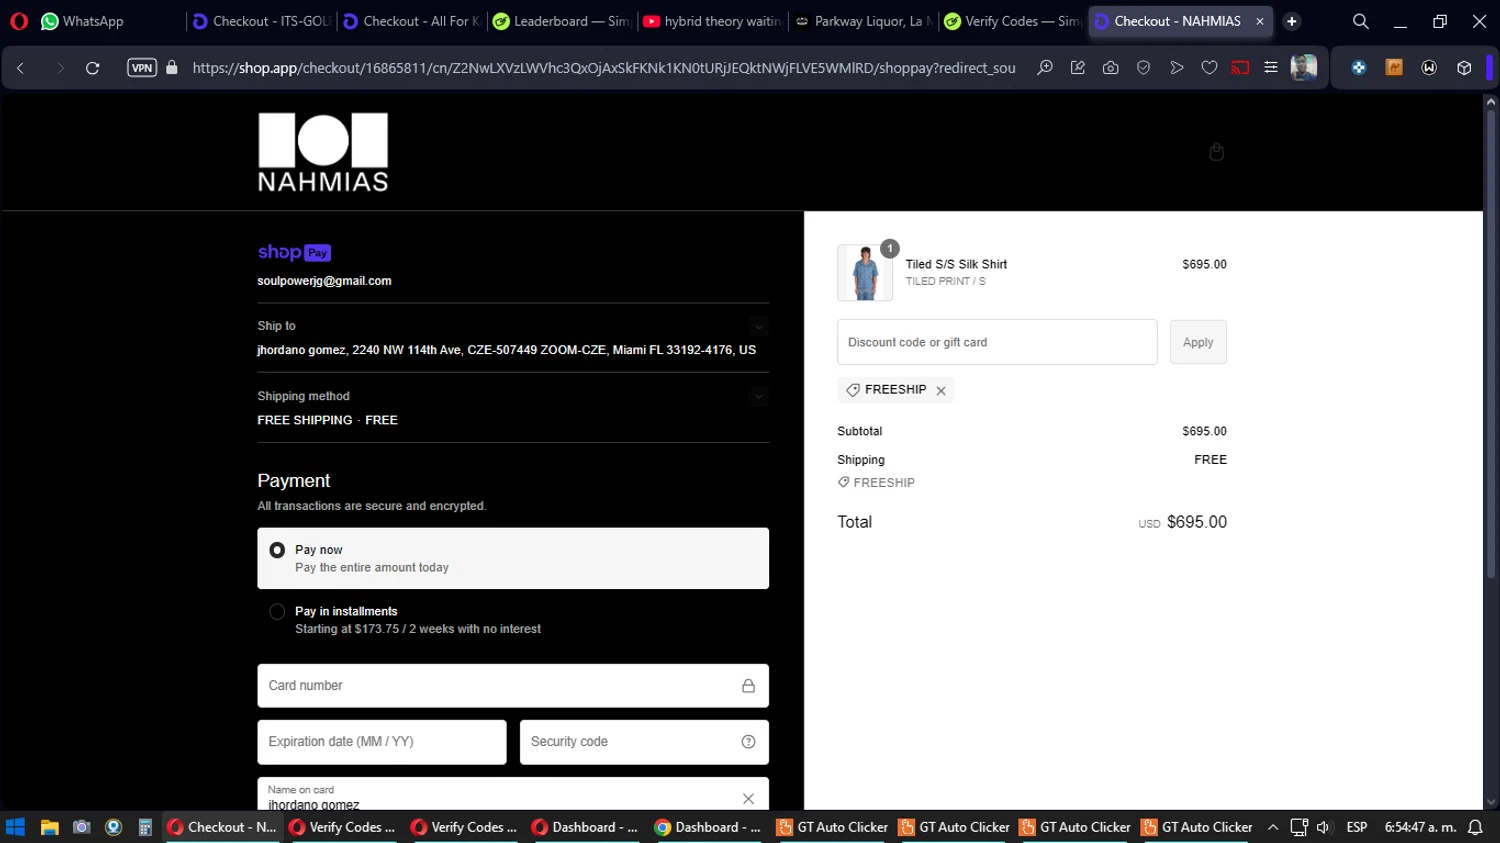1500x843 pixels.
Task: Switch to Chrome Dashboard taskbar window
Action: pyautogui.click(x=708, y=827)
